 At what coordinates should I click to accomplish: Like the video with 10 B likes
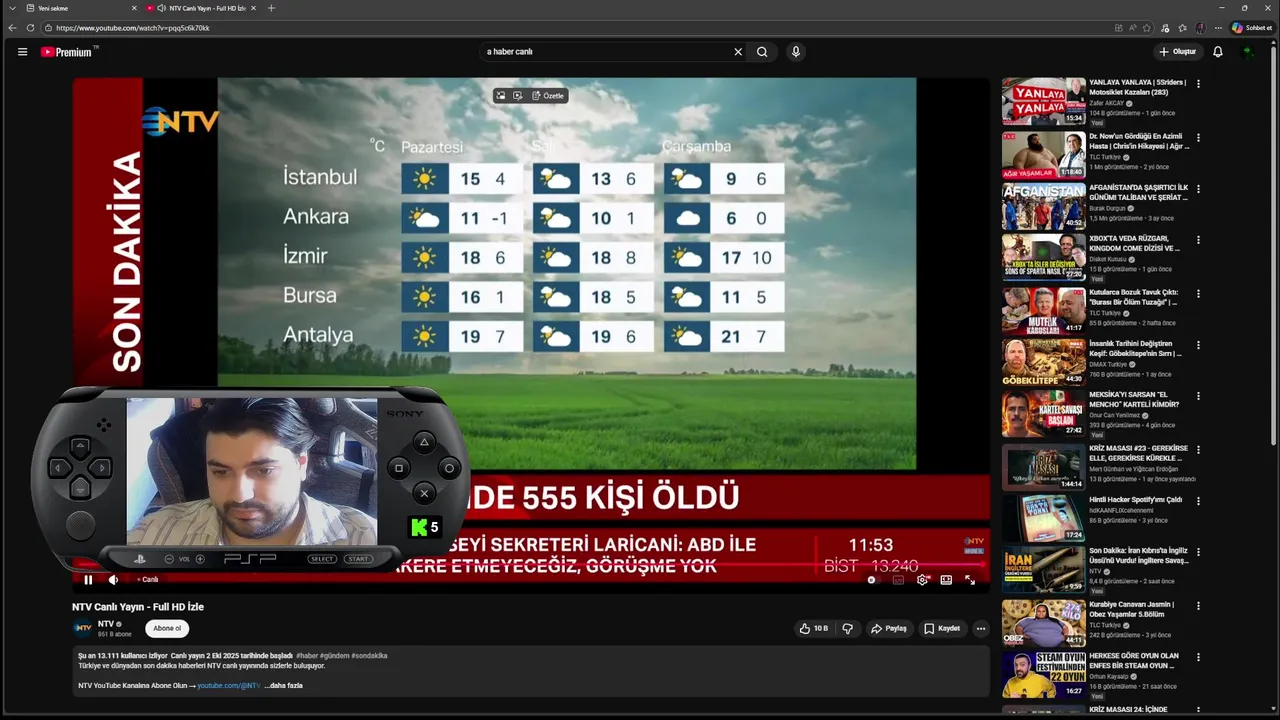point(813,629)
